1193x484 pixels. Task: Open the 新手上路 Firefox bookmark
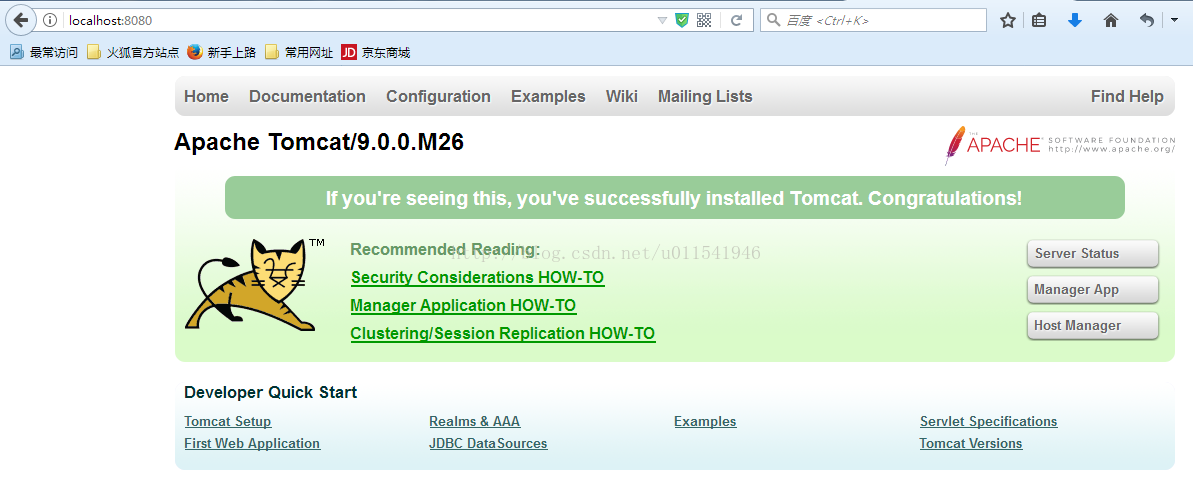click(221, 53)
